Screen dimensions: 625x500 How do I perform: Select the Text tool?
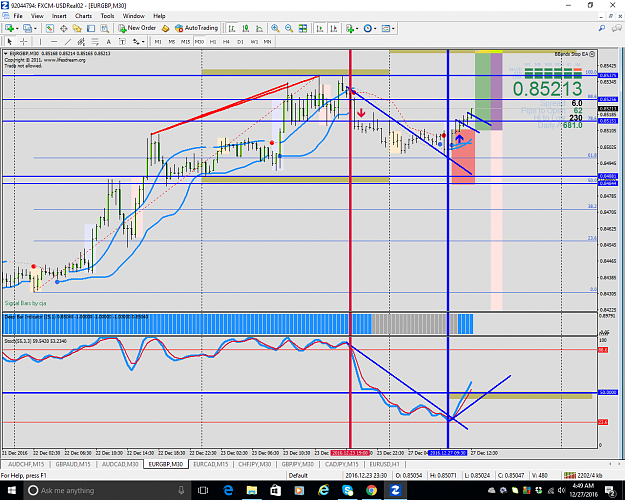pos(108,41)
